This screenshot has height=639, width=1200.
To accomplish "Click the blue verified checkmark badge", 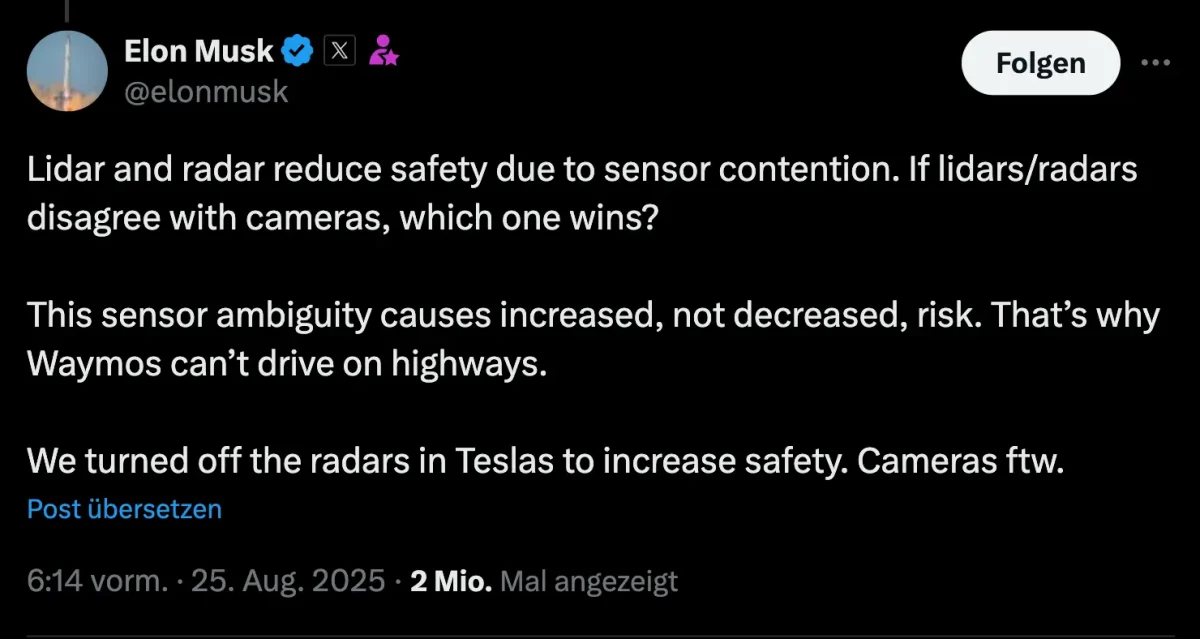I will [297, 50].
